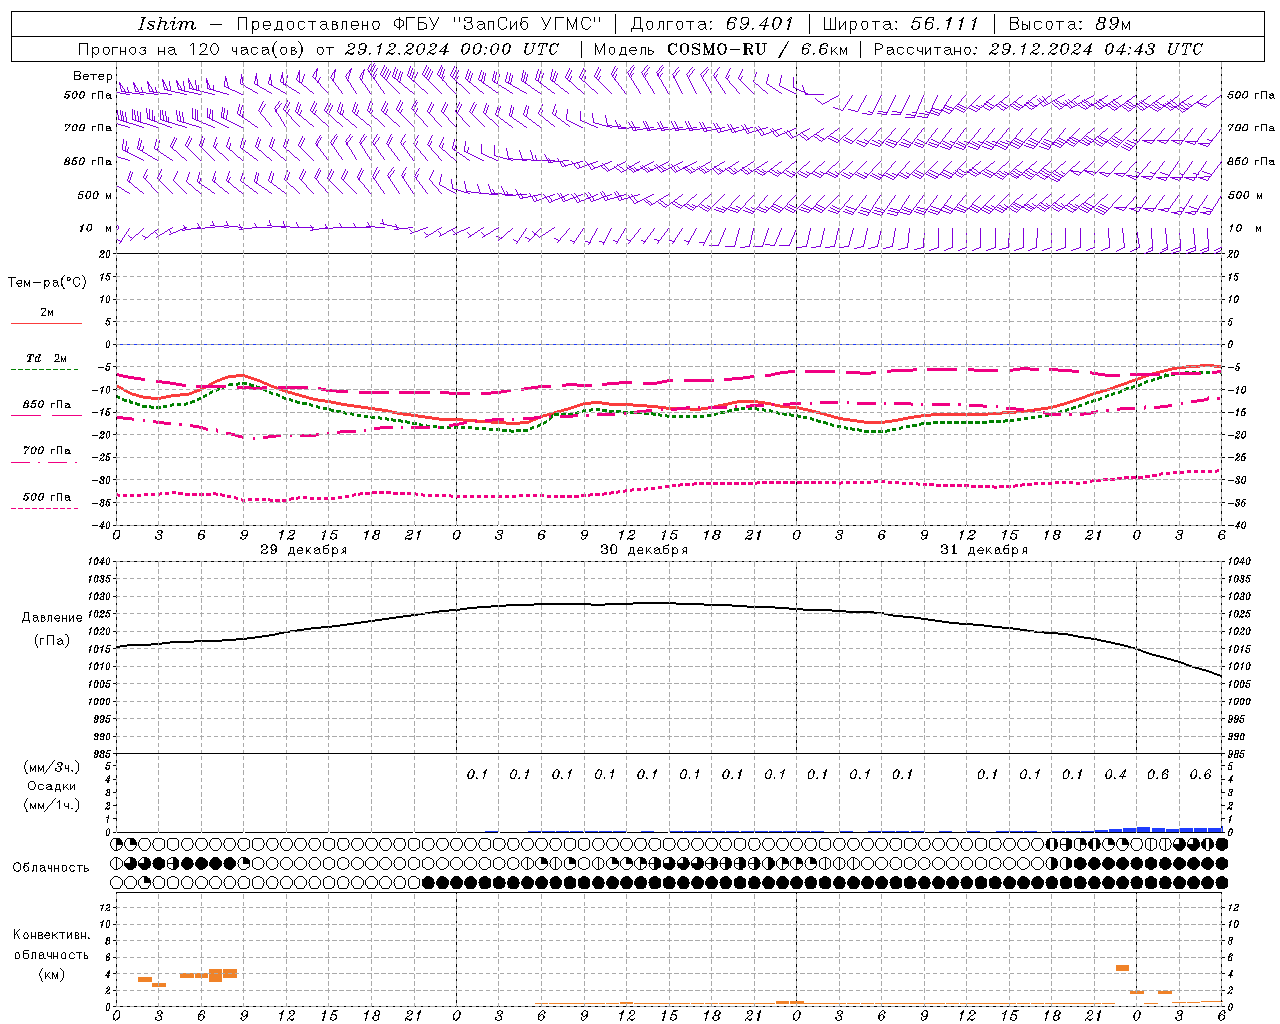Click the 500 м wind level label on the left

(x=95, y=196)
